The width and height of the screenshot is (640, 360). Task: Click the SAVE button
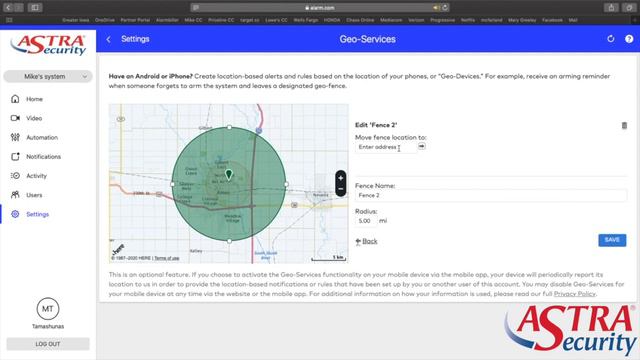(x=612, y=240)
